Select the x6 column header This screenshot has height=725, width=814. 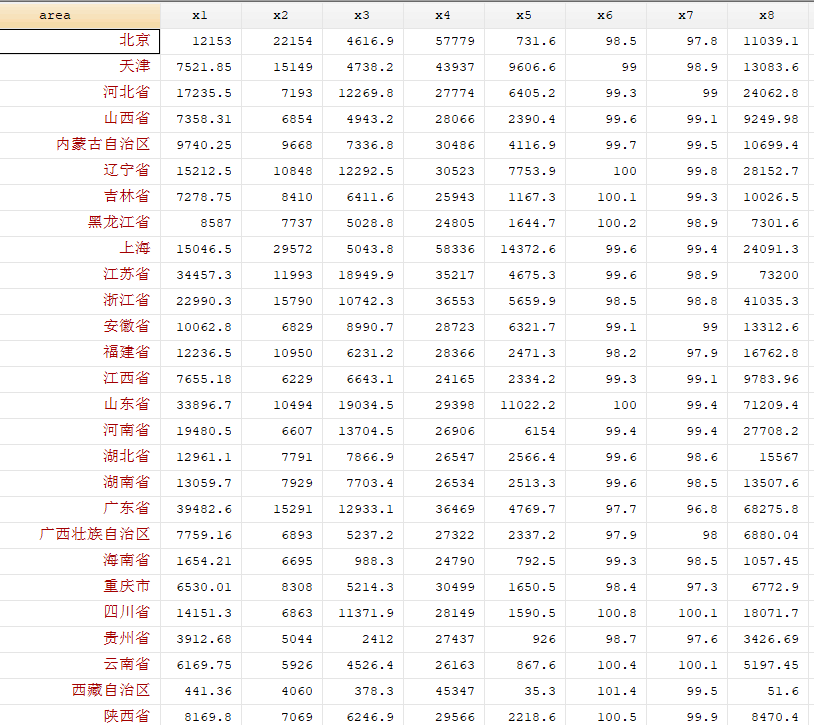[x=605, y=15]
